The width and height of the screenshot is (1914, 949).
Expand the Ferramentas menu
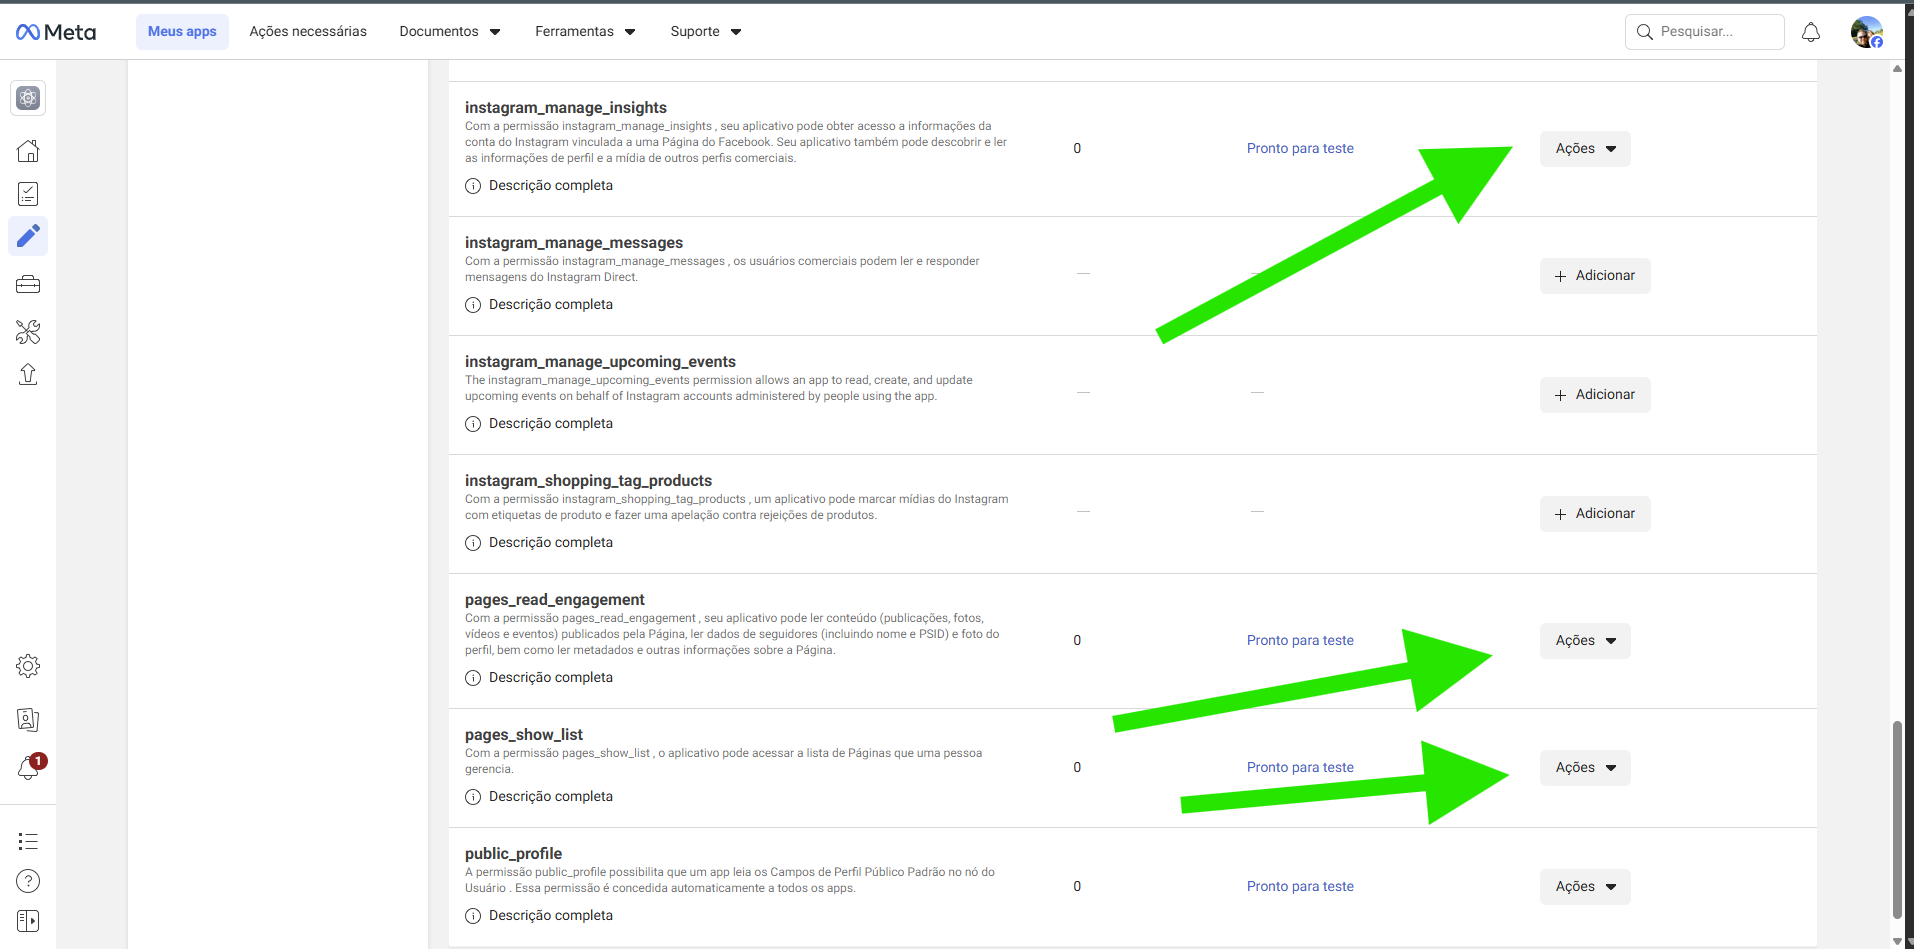[x=585, y=32]
